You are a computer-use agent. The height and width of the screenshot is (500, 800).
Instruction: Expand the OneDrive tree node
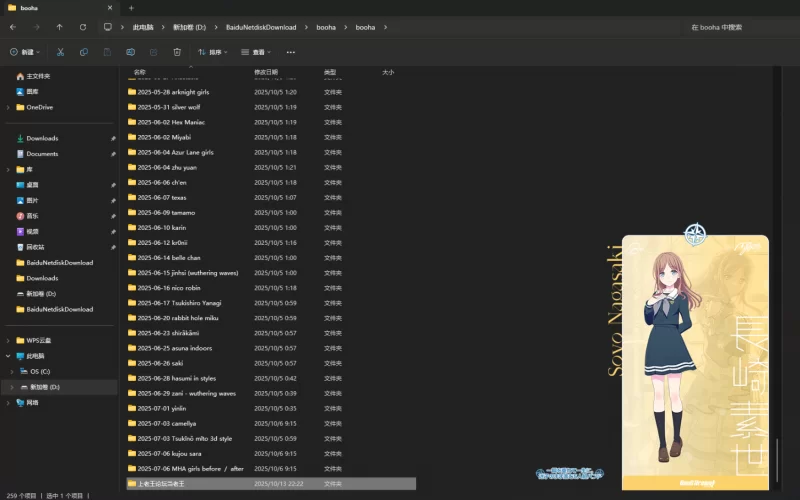pos(8,107)
